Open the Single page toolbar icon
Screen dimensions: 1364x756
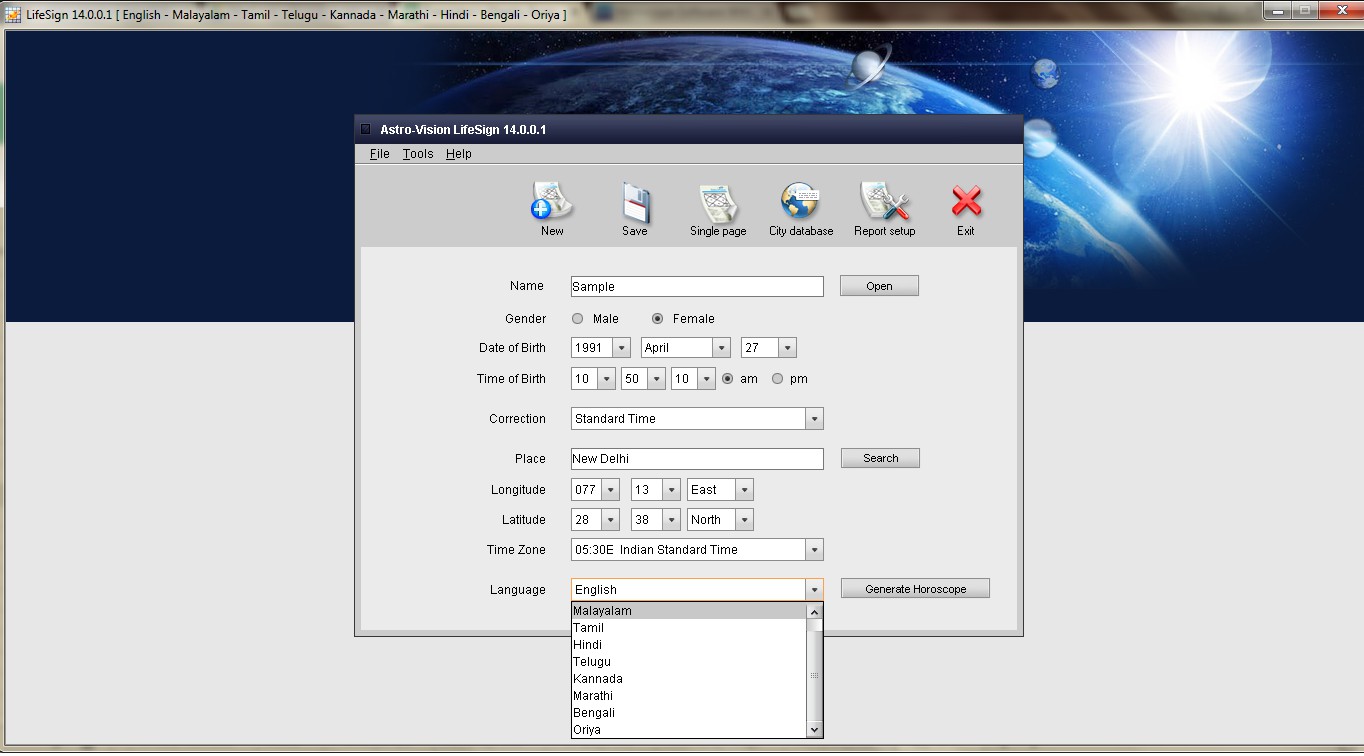718,203
